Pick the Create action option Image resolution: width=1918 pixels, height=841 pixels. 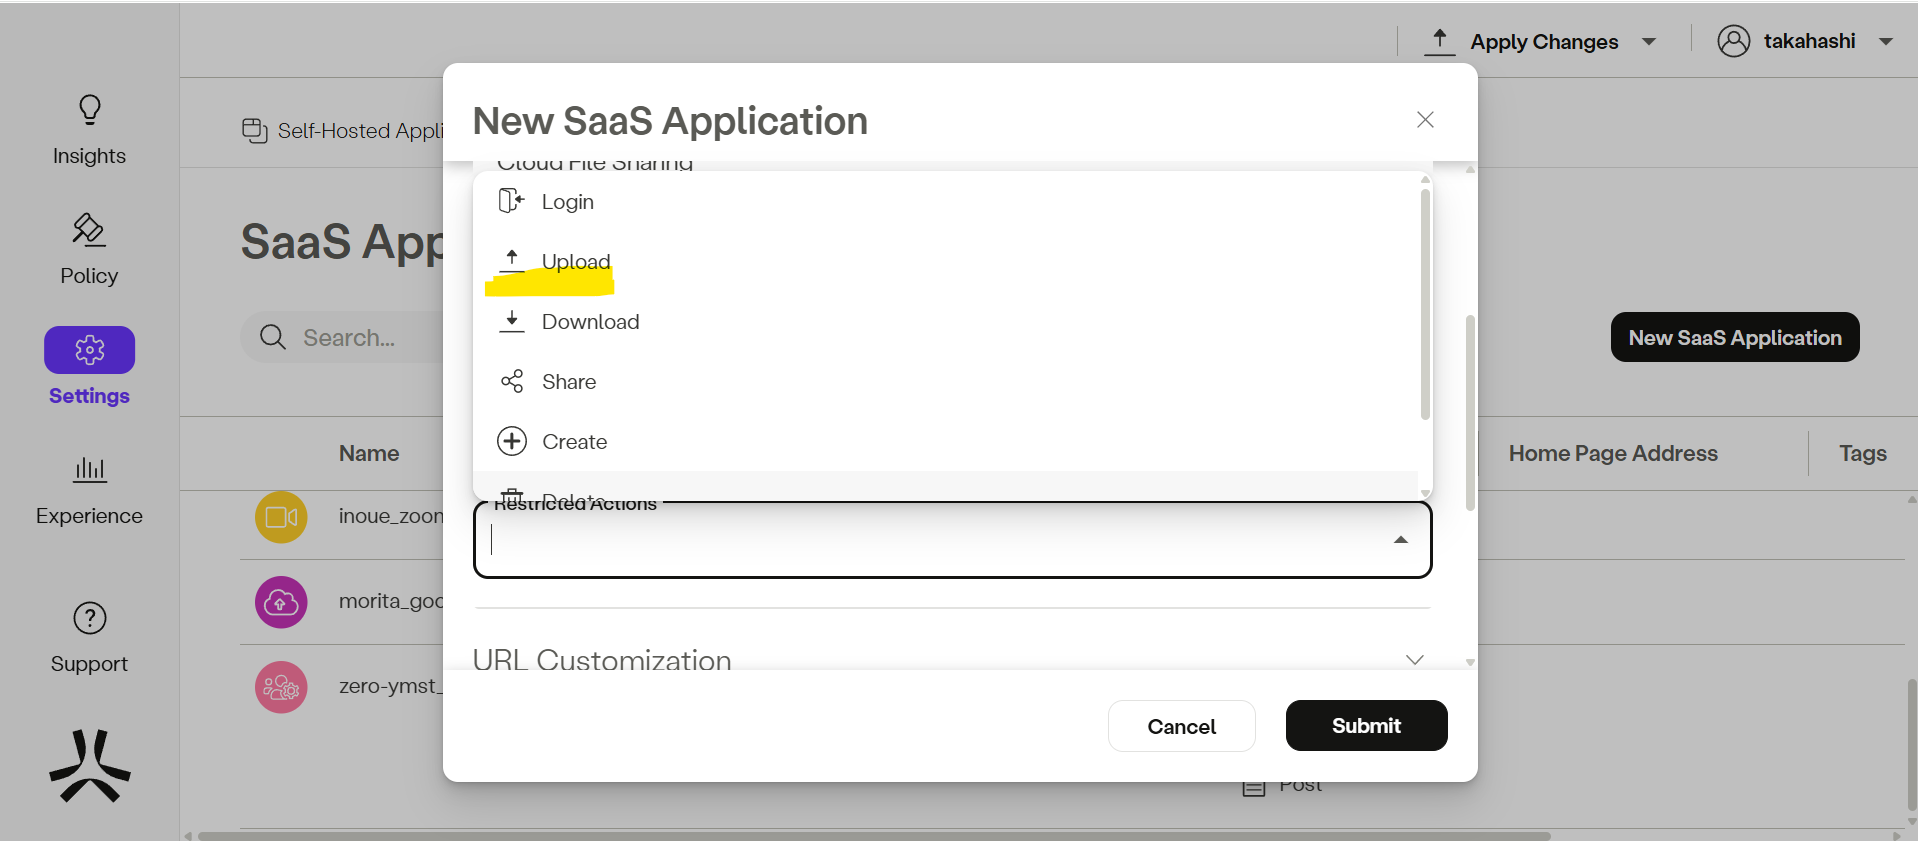pyautogui.click(x=574, y=442)
